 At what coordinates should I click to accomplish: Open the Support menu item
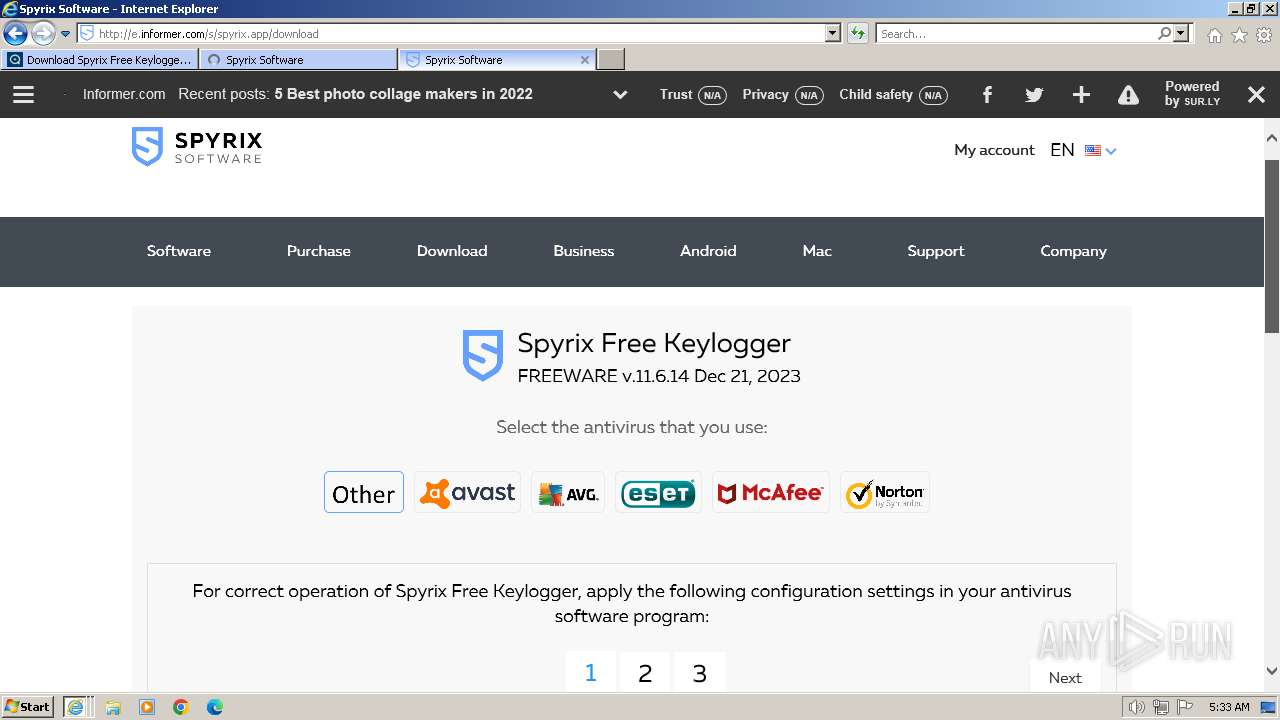point(936,251)
